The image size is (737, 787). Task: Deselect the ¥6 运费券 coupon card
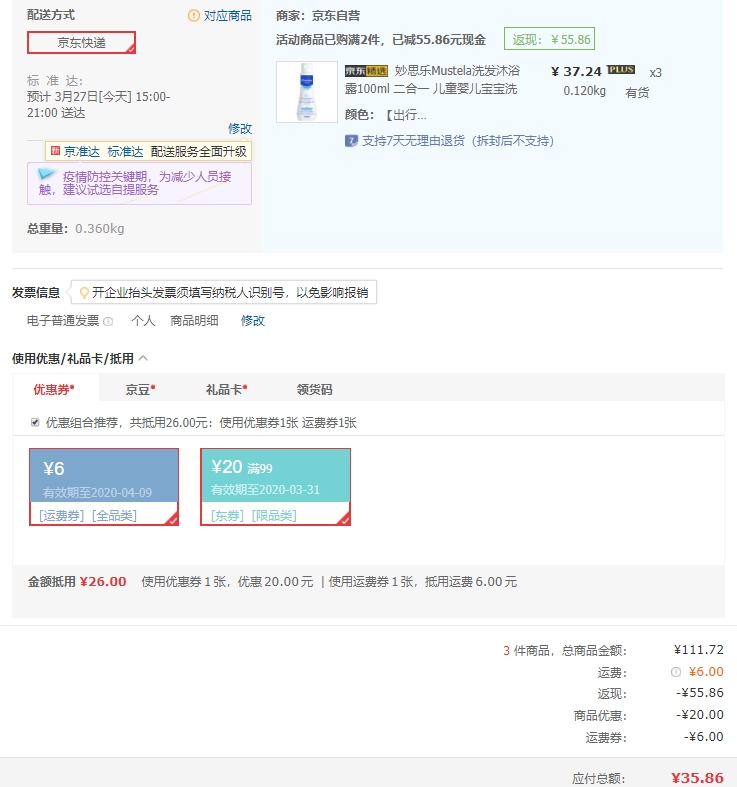click(x=104, y=487)
